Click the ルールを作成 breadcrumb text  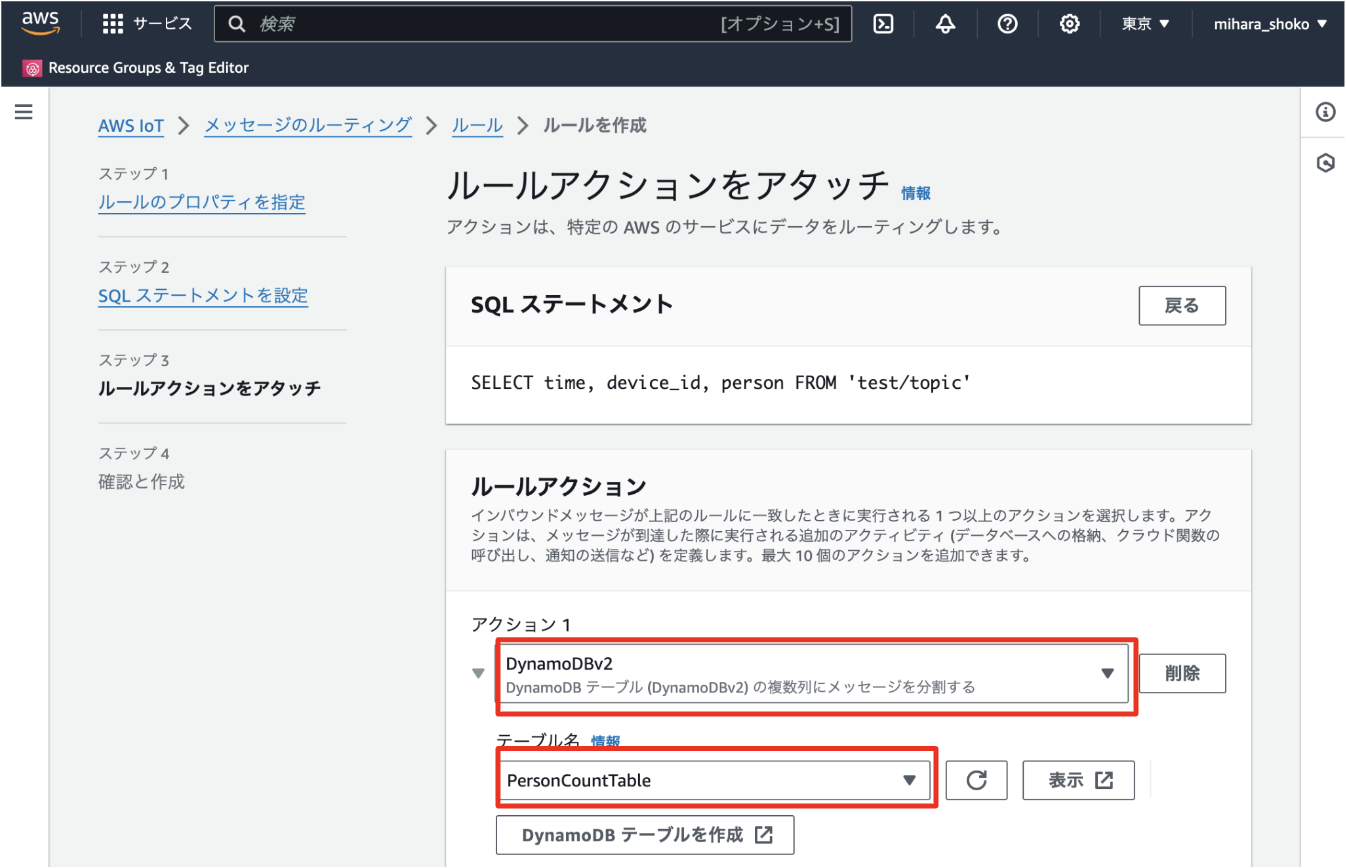(594, 125)
